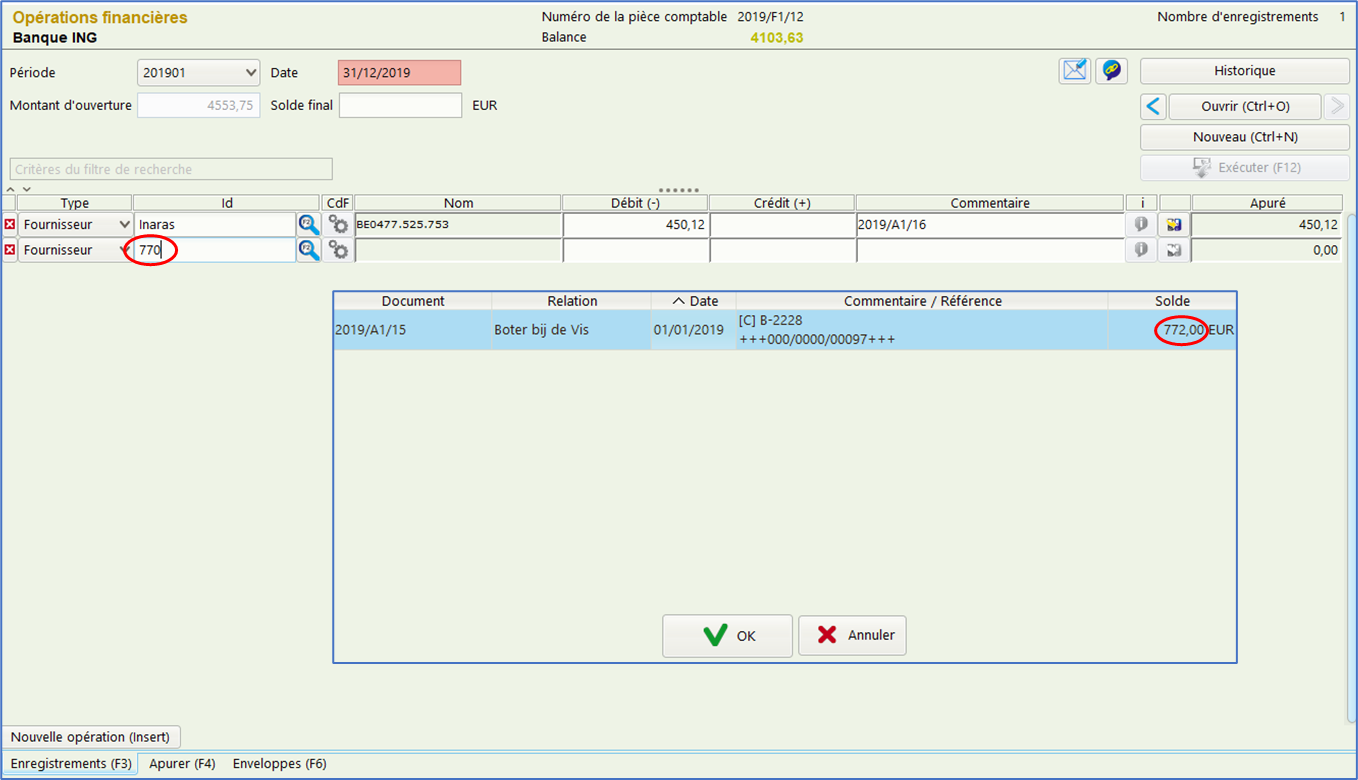Click the Apuré matching icon on 770 row
Viewport: 1358px width, 780px height.
(x=1174, y=250)
